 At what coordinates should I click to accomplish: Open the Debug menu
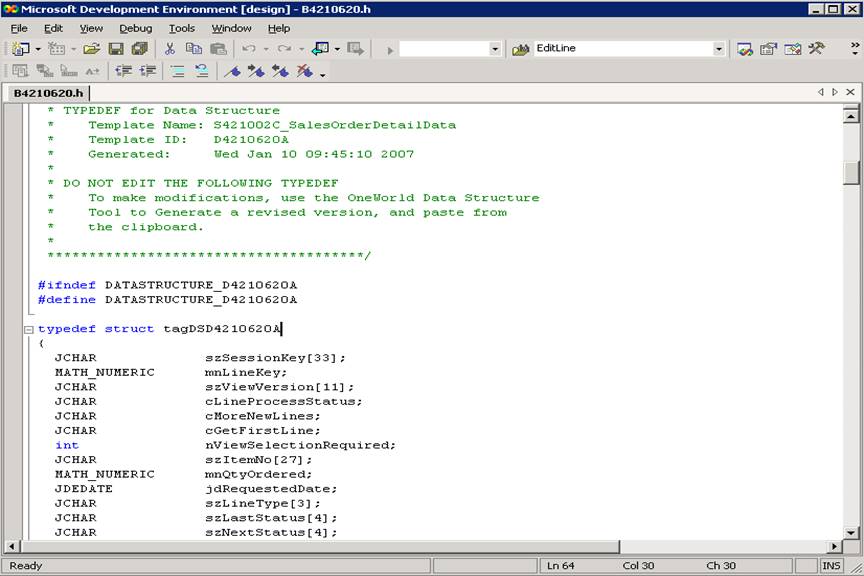(x=136, y=28)
